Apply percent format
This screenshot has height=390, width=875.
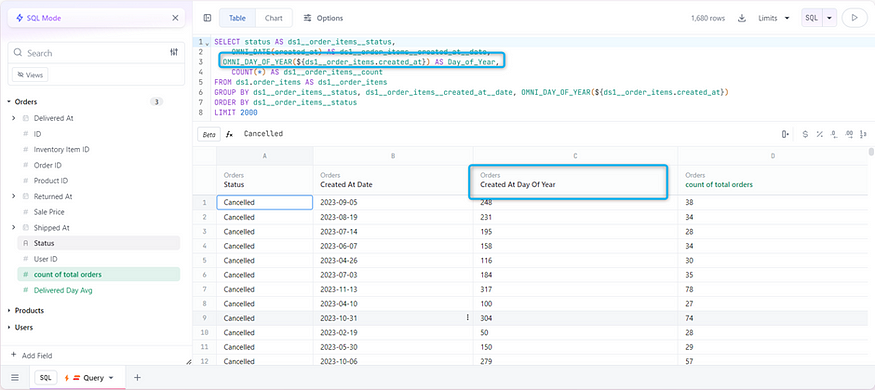[819, 134]
